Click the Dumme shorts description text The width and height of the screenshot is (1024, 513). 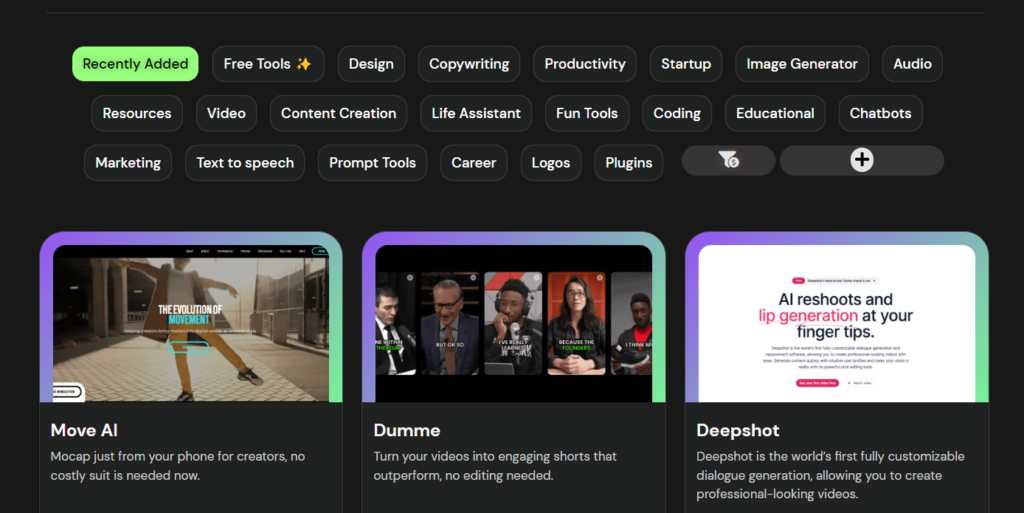[495, 466]
